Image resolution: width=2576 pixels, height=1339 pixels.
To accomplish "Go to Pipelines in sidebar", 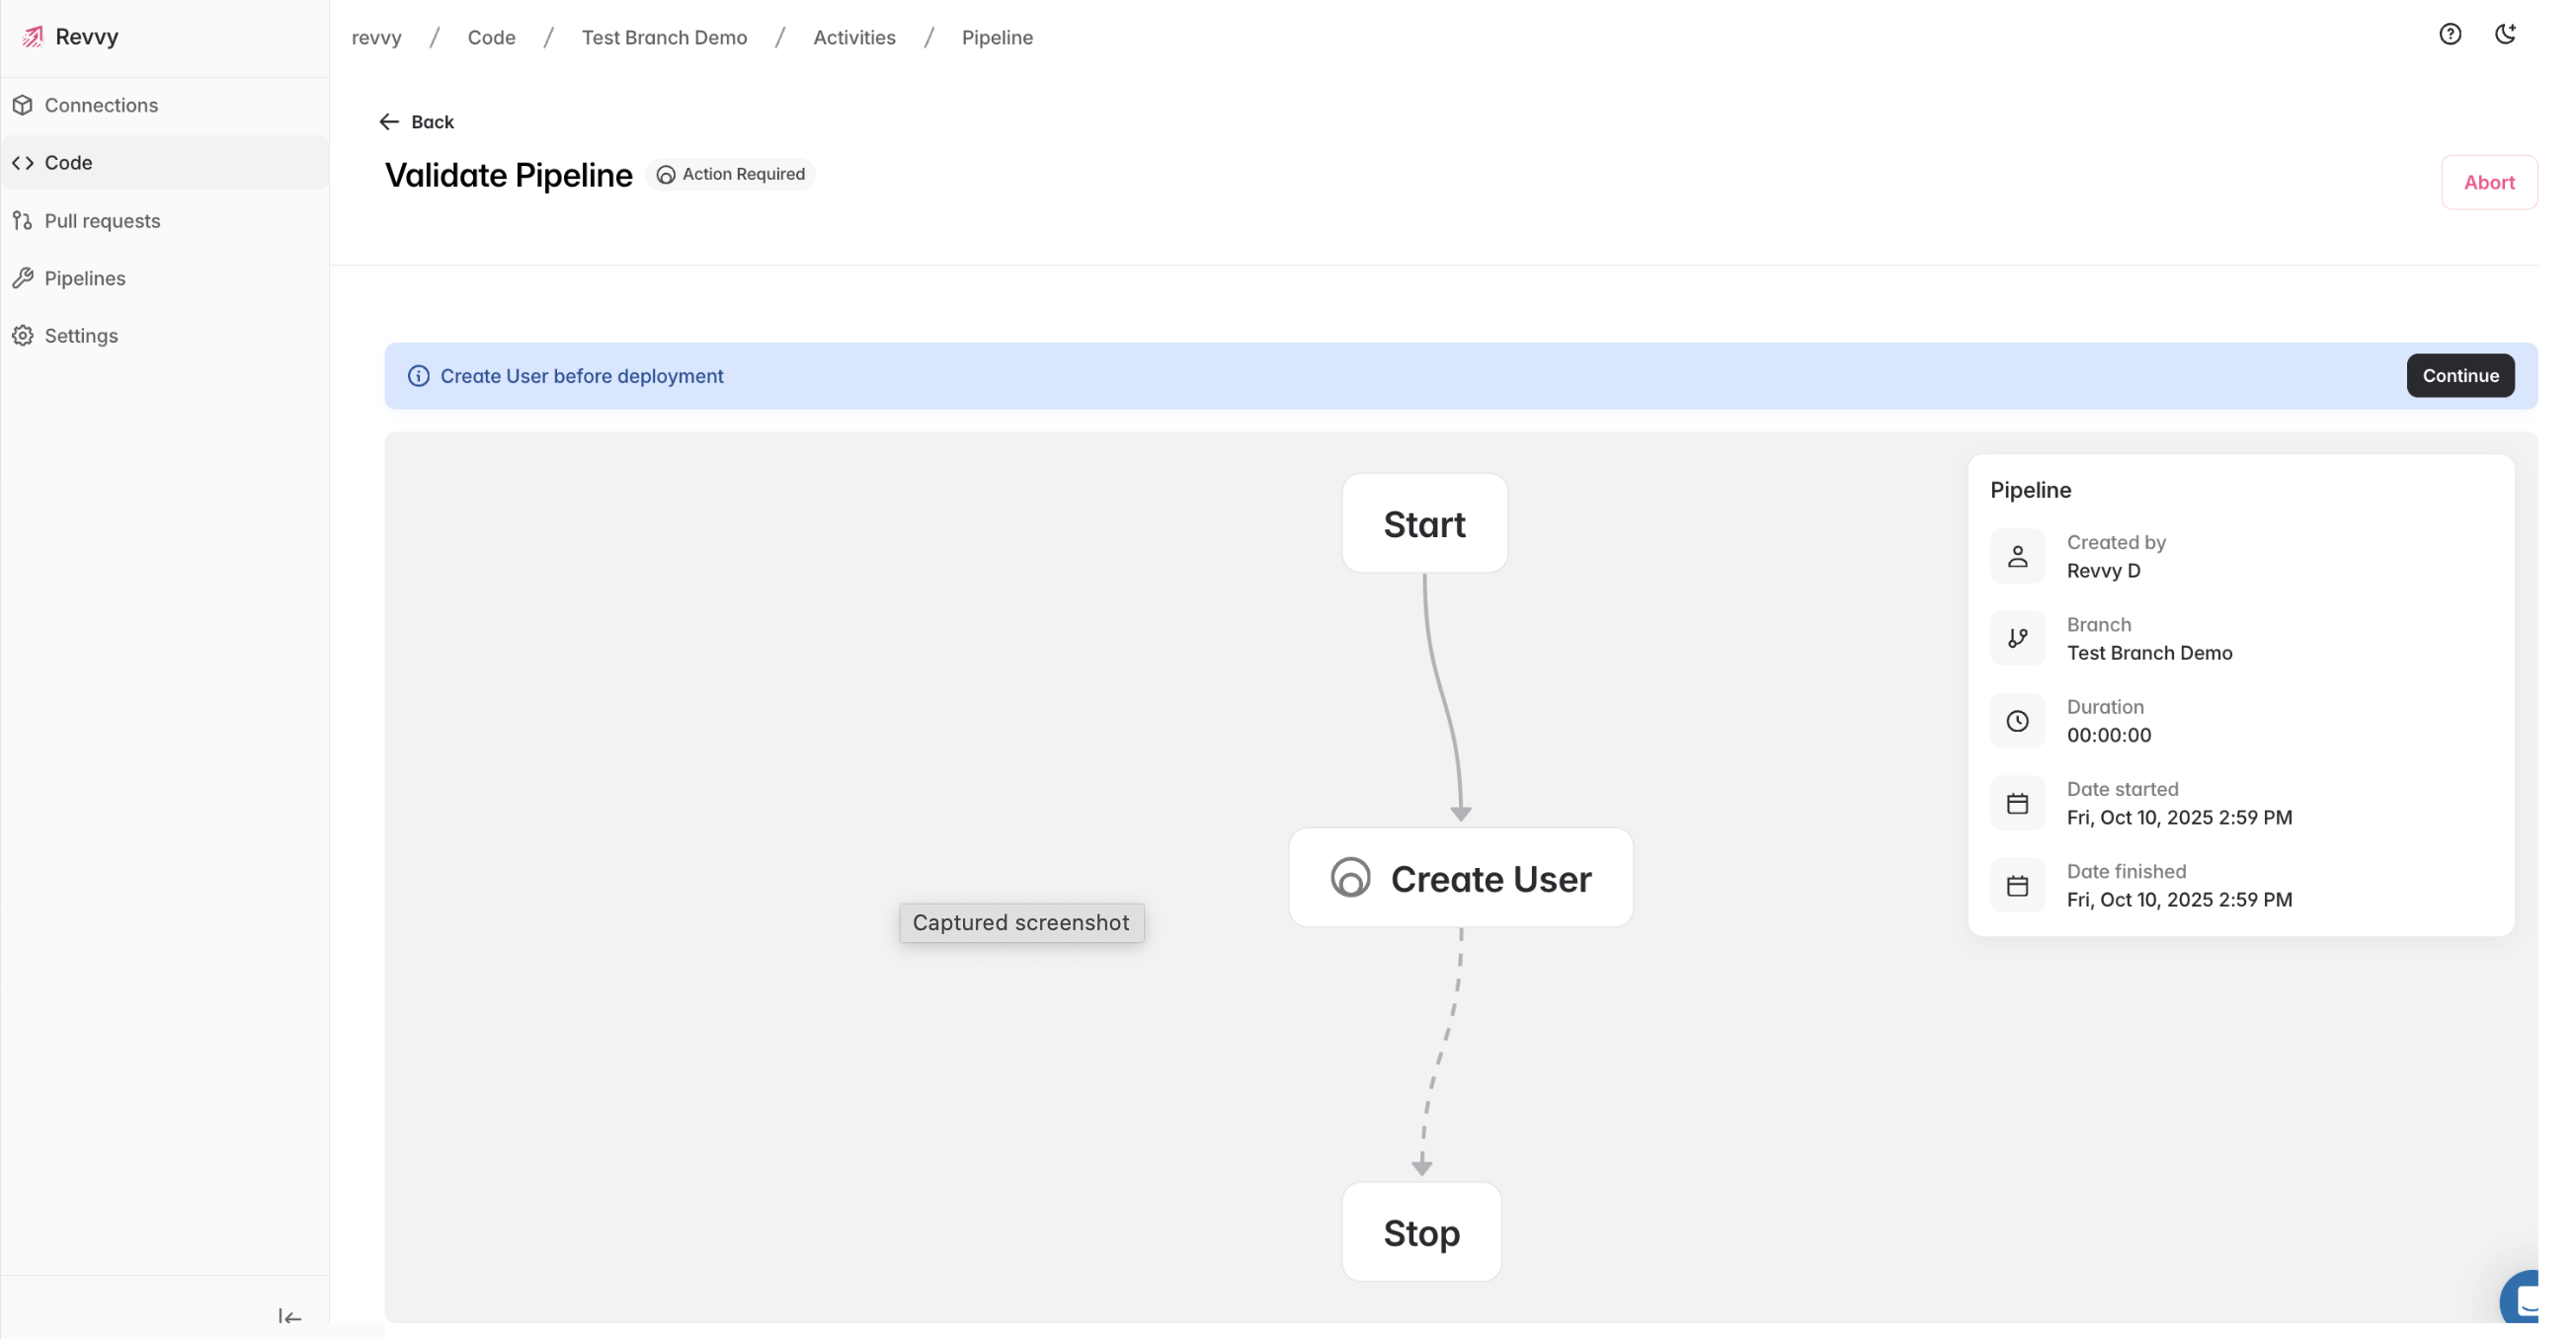I will pos(84,278).
